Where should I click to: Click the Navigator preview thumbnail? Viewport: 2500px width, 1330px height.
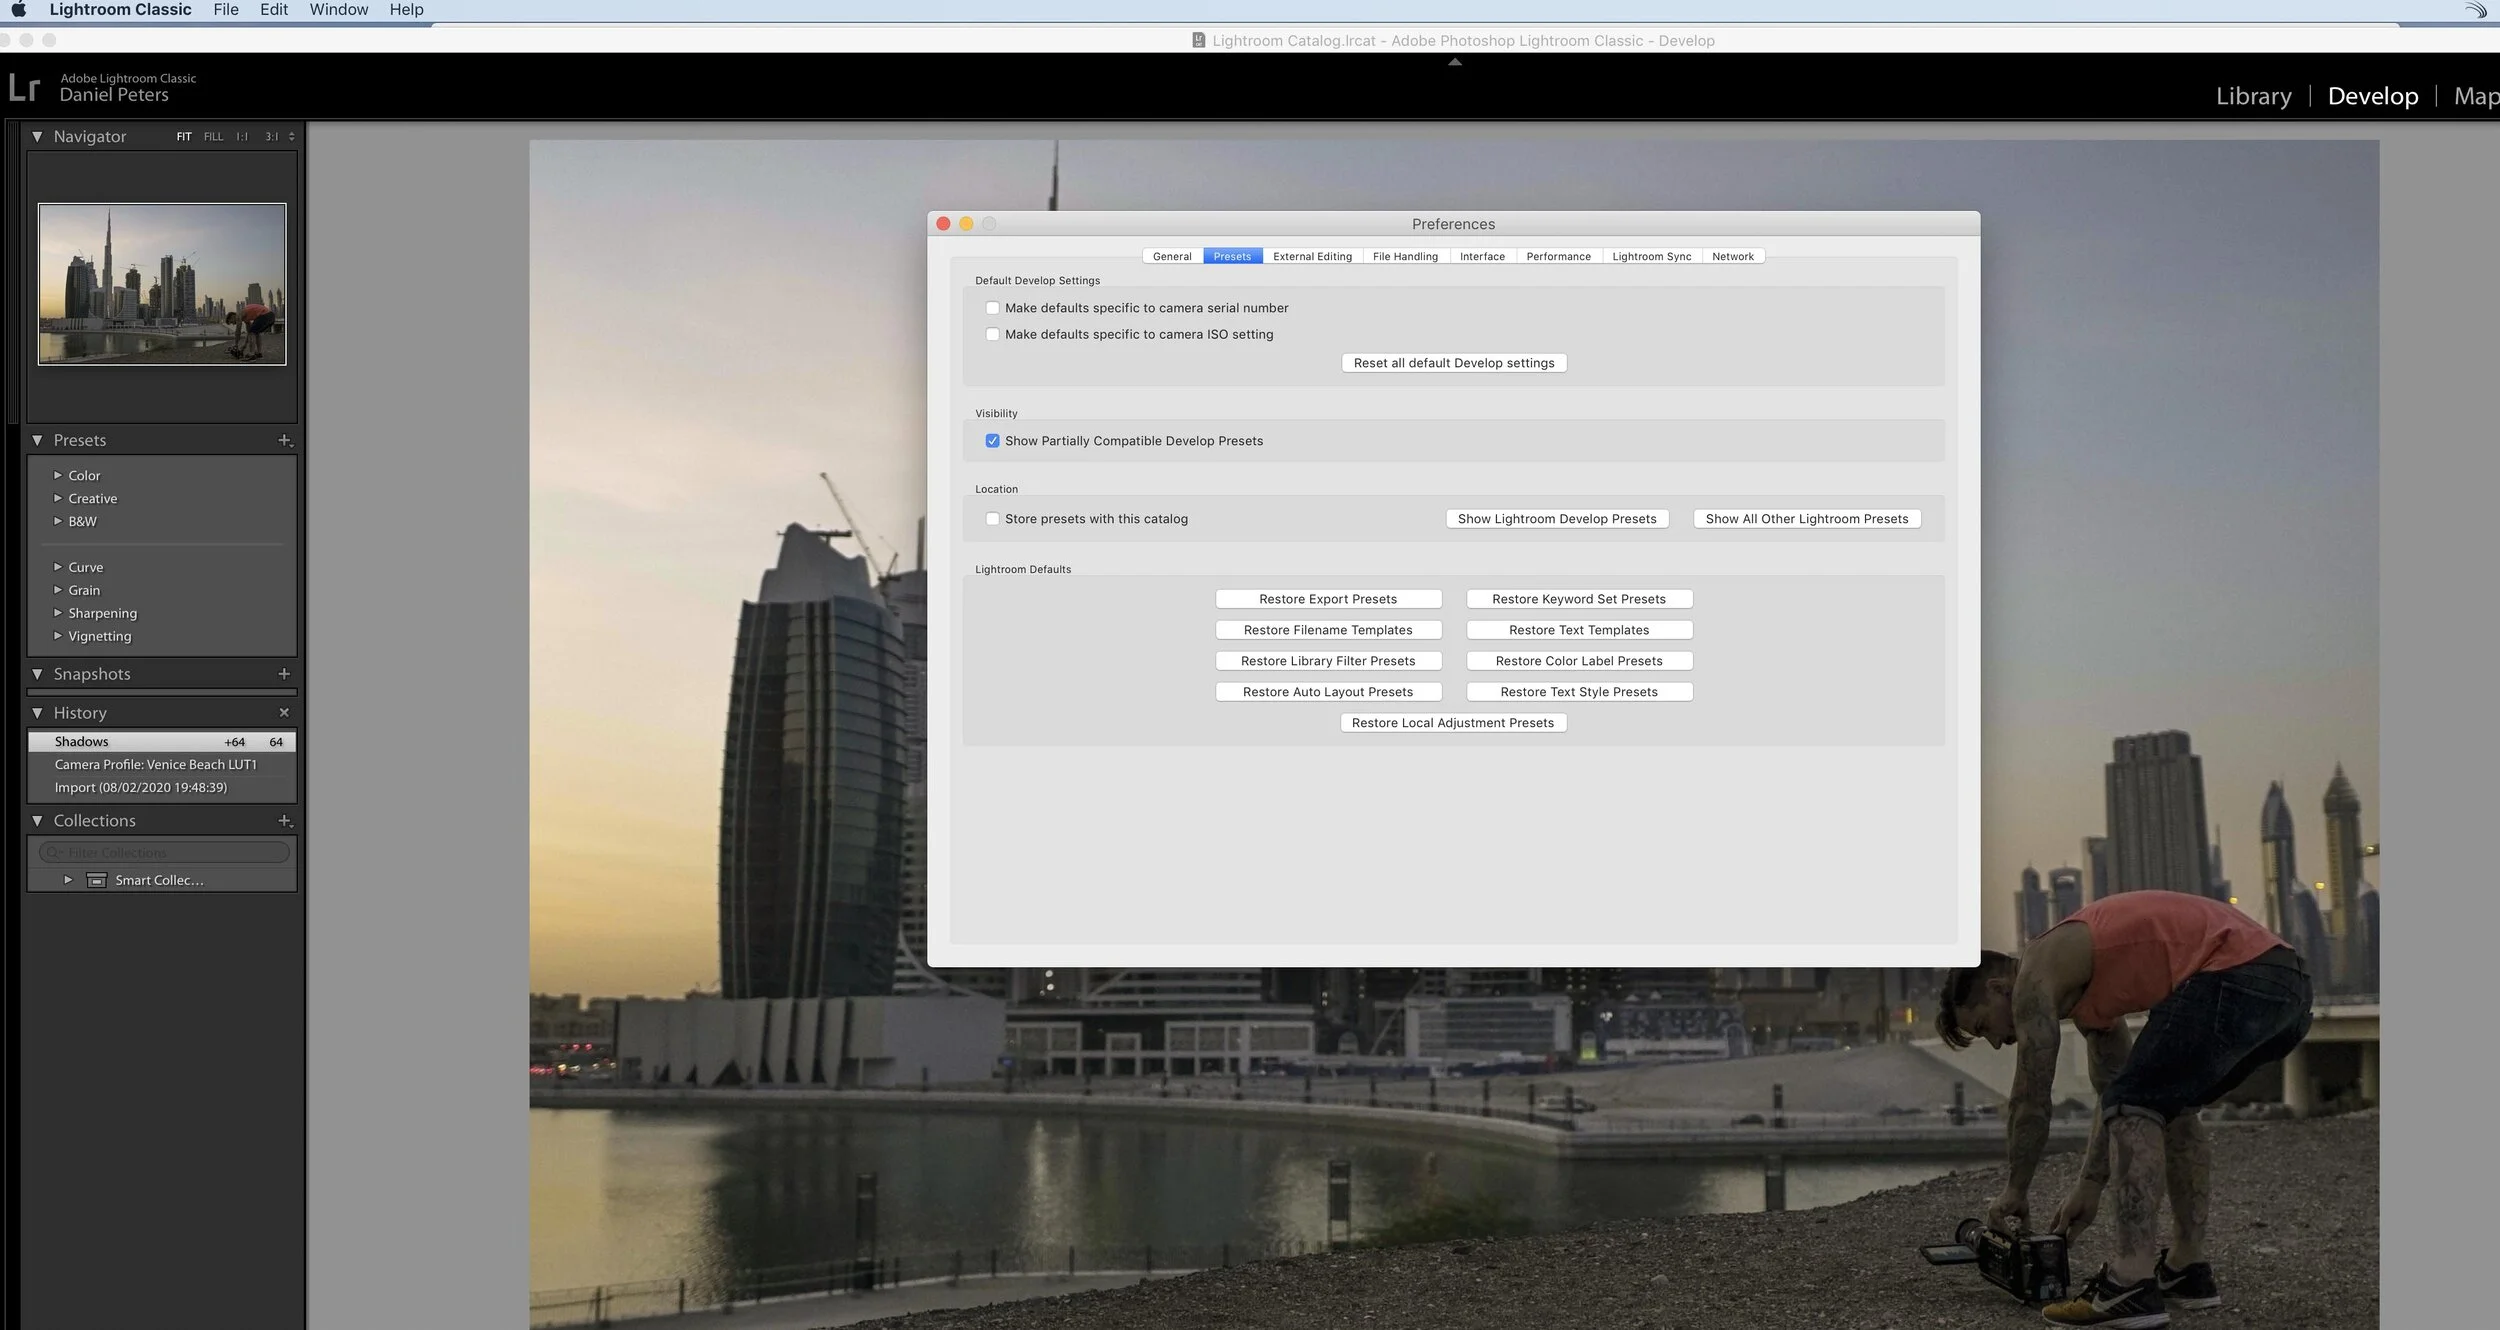pyautogui.click(x=162, y=285)
